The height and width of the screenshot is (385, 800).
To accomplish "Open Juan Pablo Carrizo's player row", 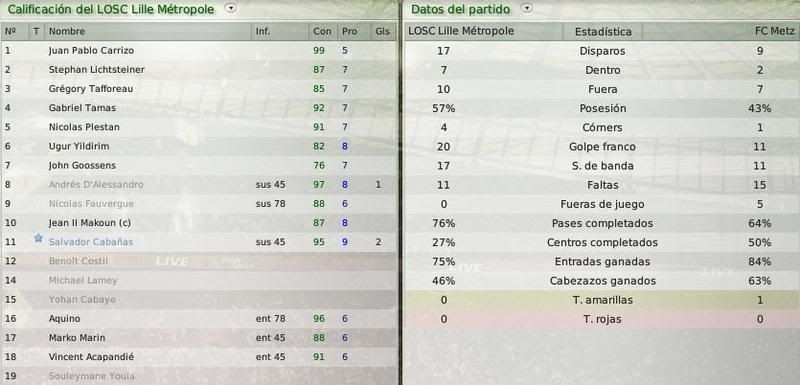I will 198,50.
